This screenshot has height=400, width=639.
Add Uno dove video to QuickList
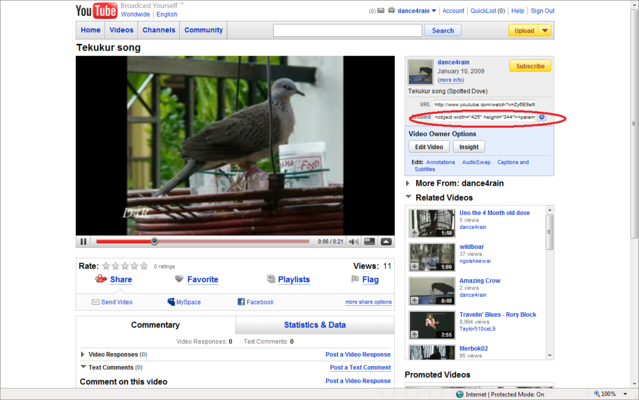(414, 233)
